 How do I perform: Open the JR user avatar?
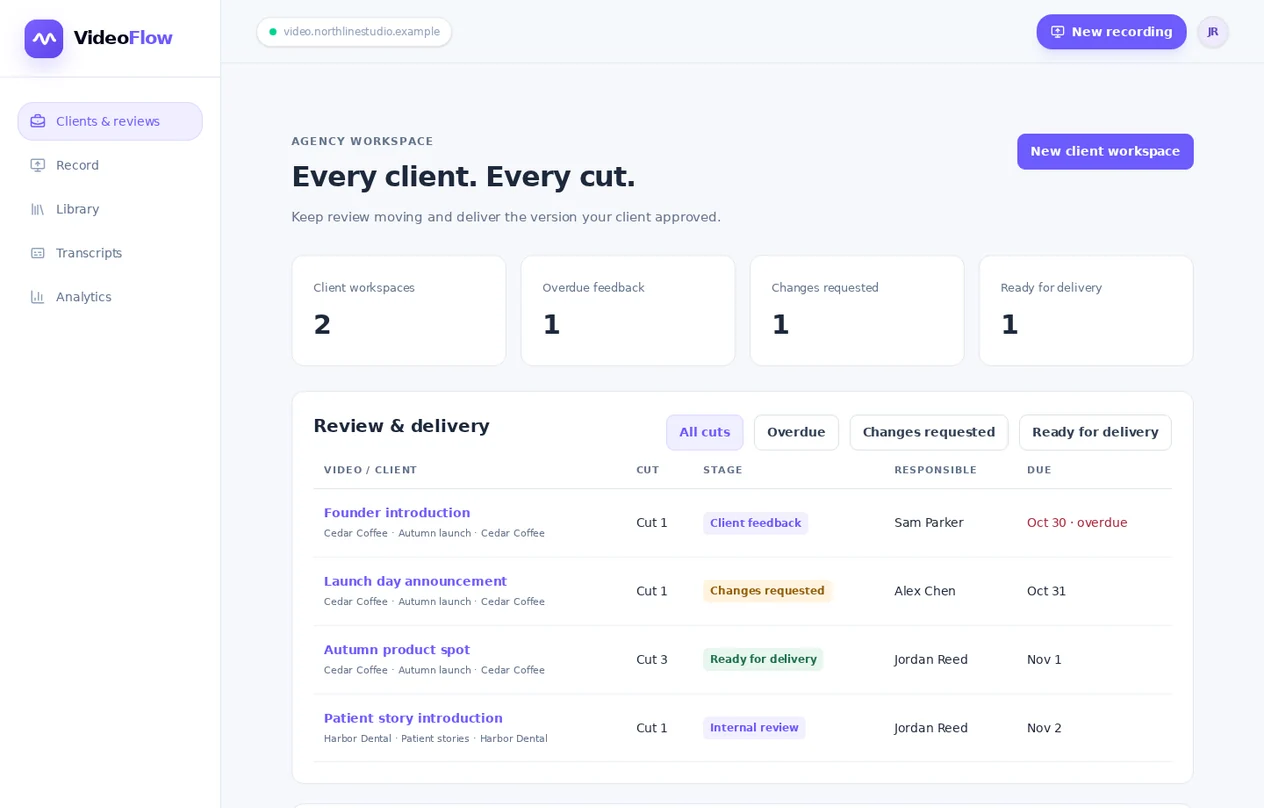tap(1213, 32)
